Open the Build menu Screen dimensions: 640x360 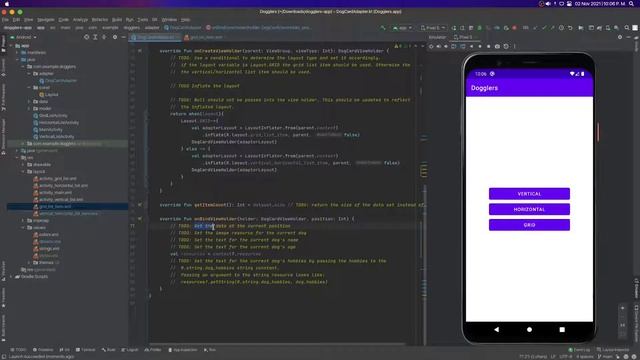click(117, 20)
